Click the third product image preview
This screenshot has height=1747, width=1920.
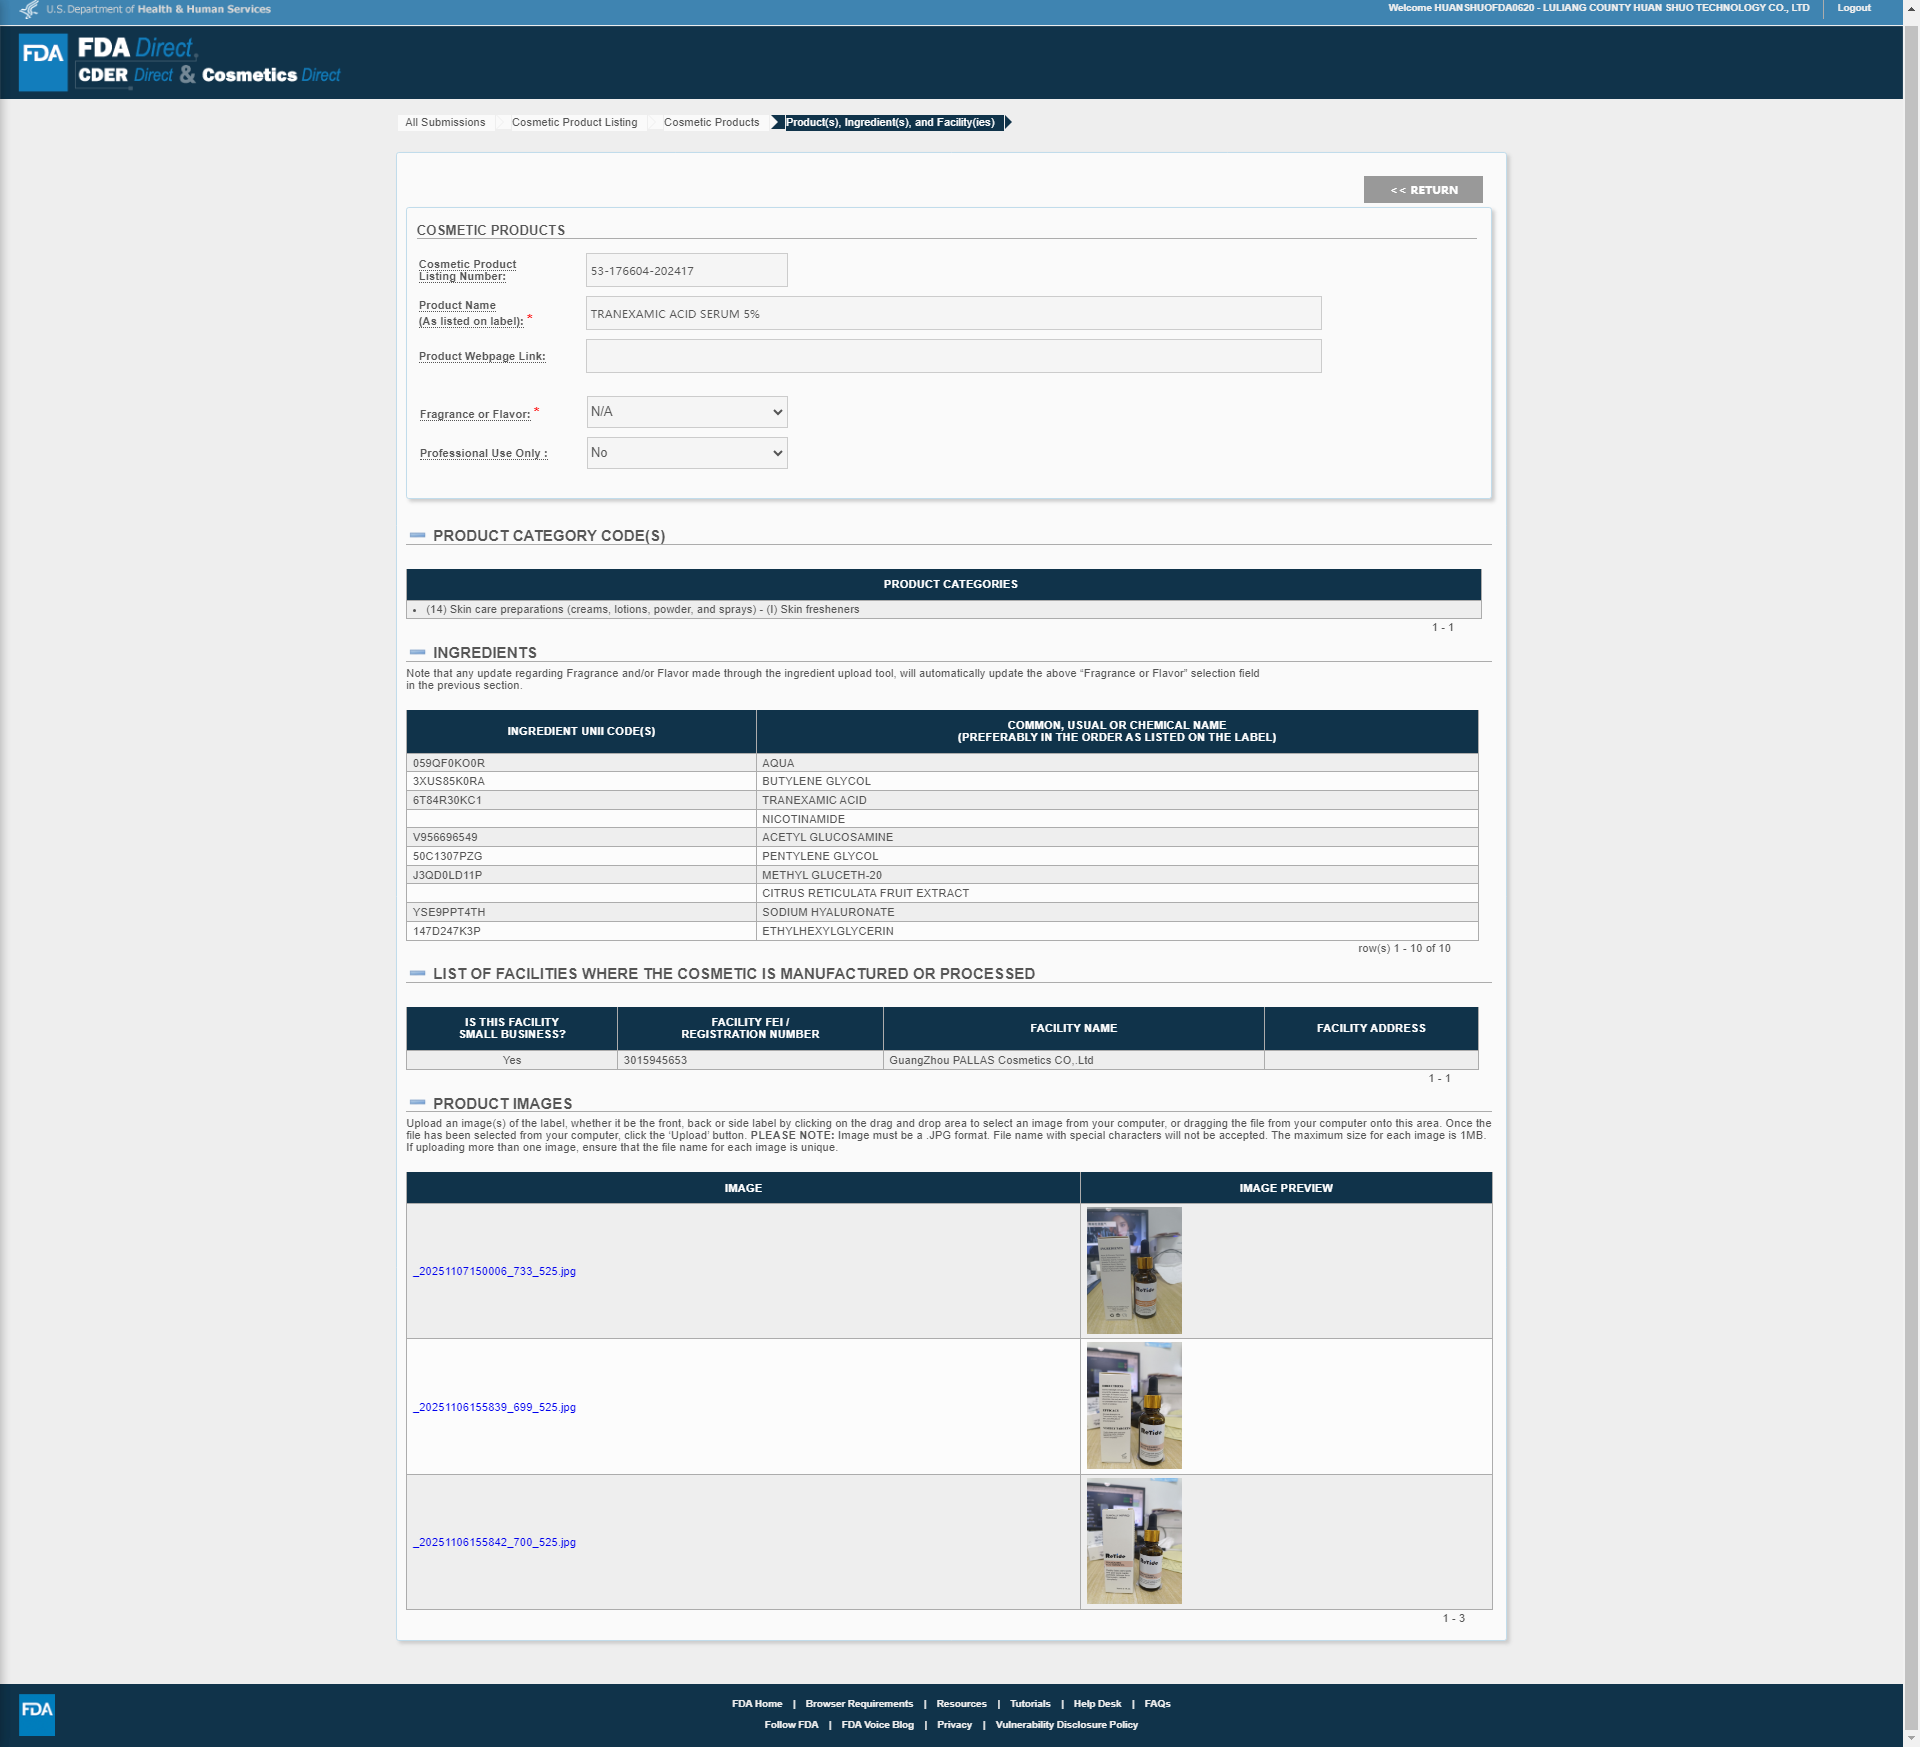[x=1134, y=1541]
